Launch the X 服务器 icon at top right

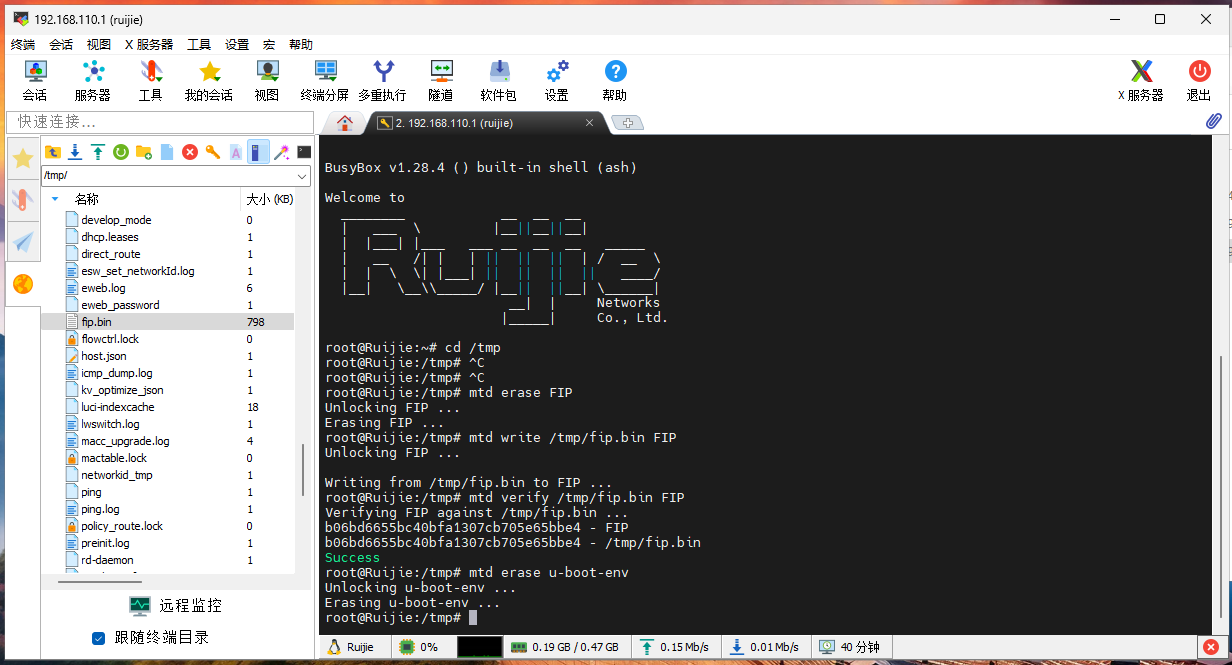[1140, 81]
